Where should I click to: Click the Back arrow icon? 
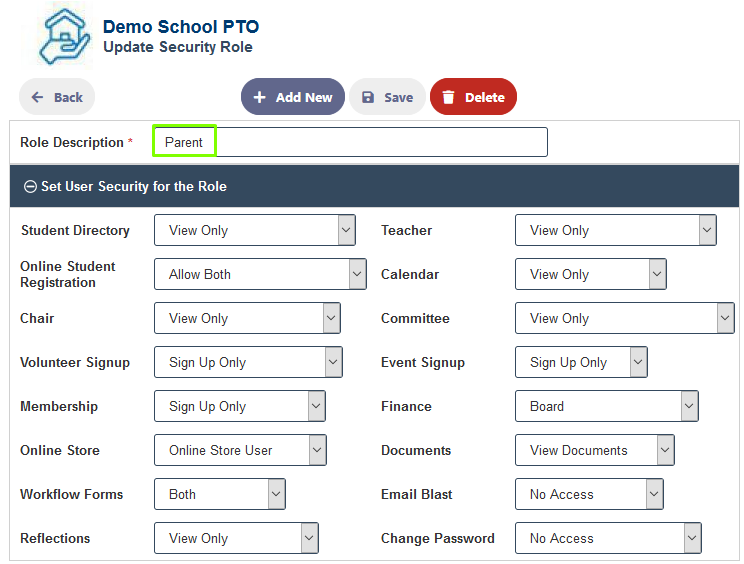pos(37,97)
